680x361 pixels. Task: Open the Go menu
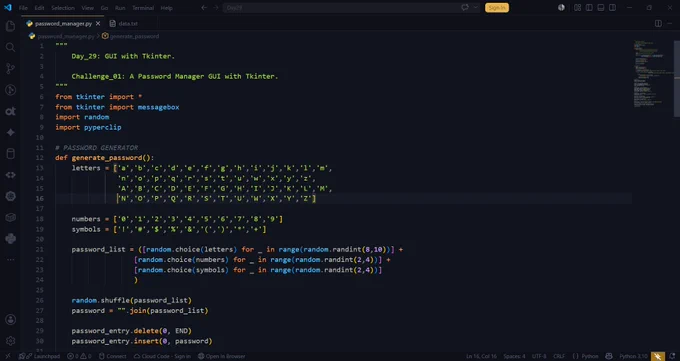(x=104, y=8)
